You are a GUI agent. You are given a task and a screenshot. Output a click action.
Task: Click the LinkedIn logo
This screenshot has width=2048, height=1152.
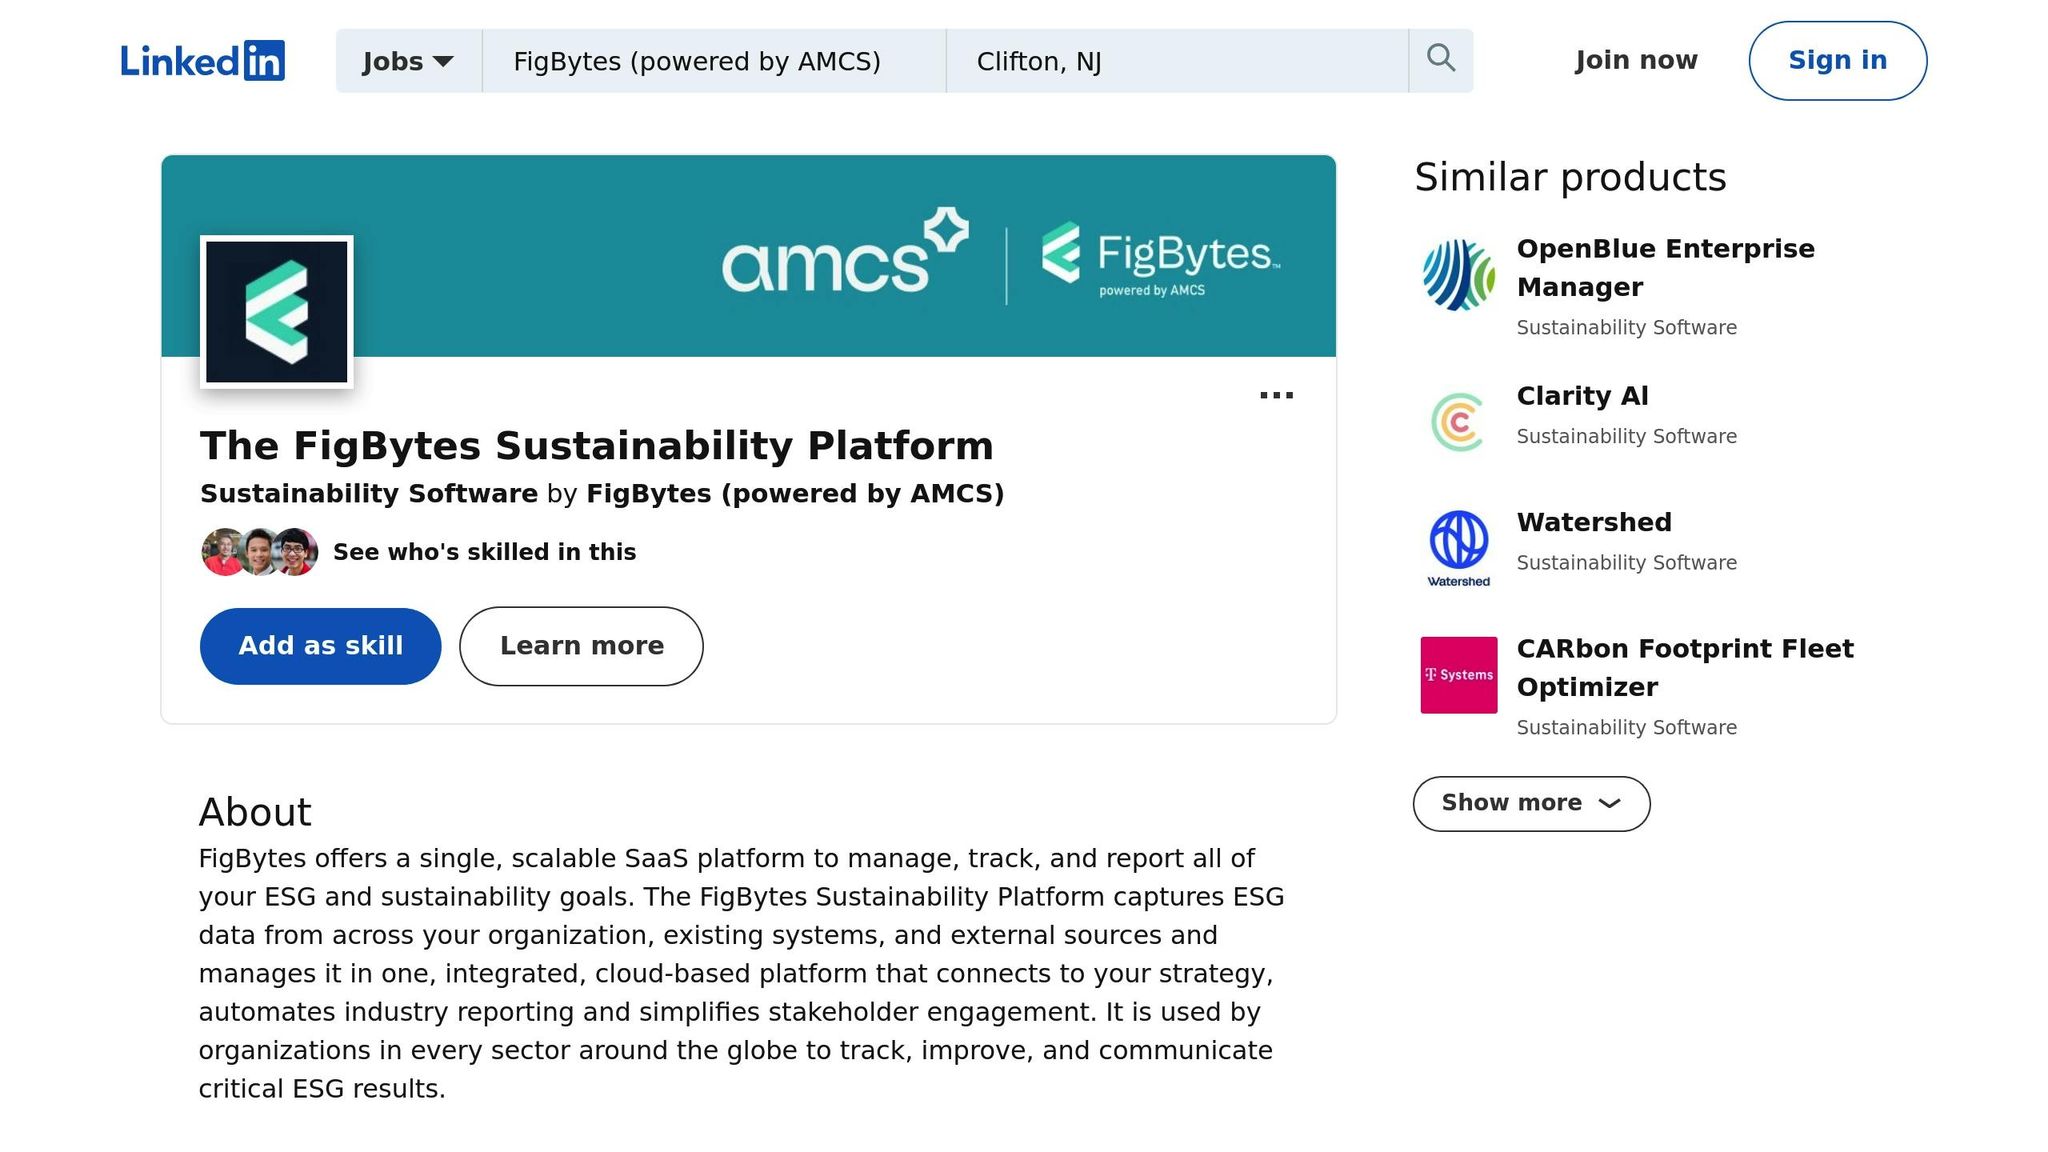click(202, 61)
